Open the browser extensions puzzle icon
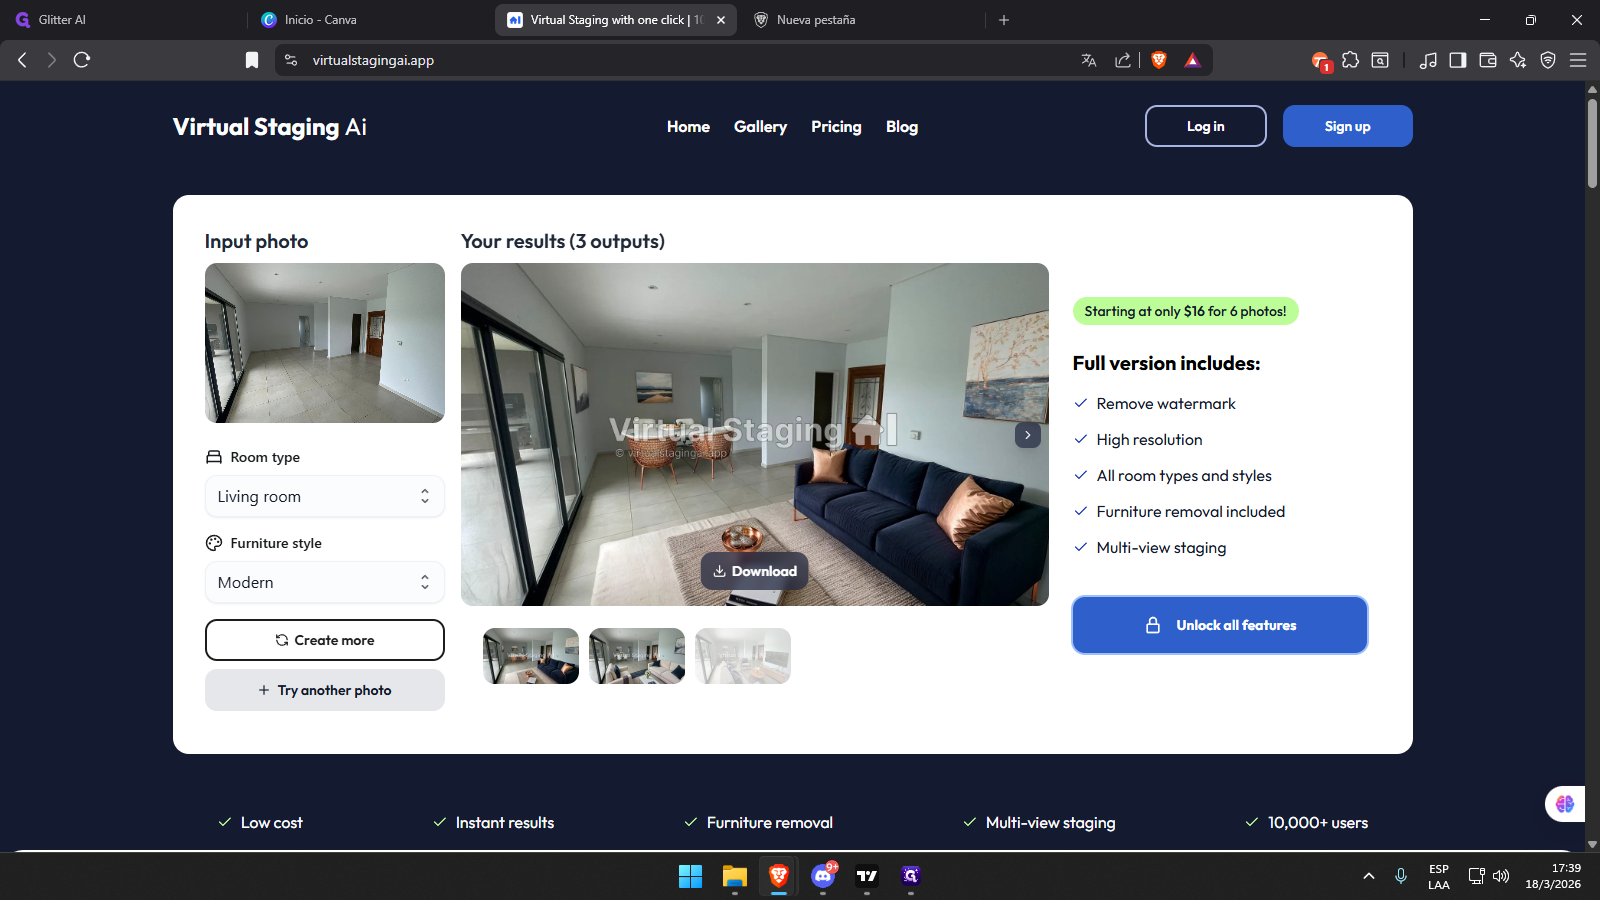 point(1350,60)
